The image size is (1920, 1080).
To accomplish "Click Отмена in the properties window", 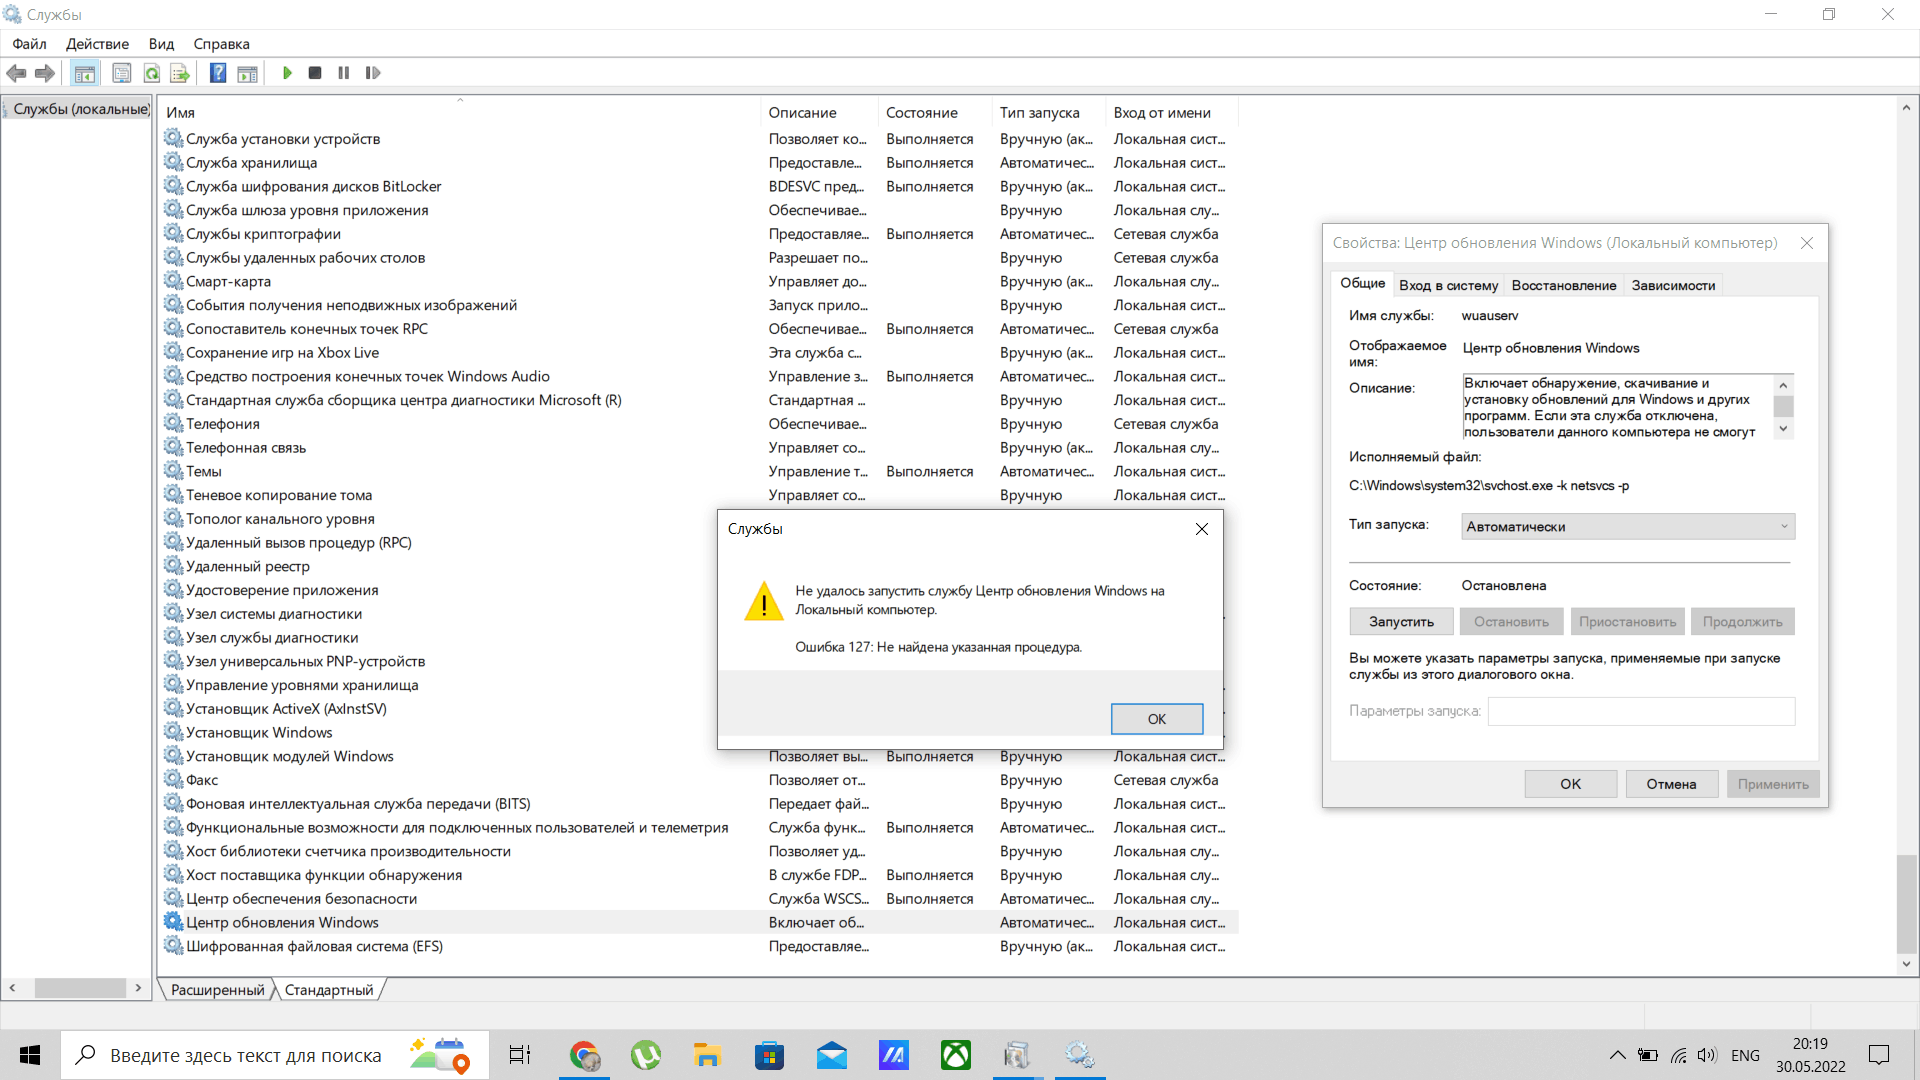I will click(x=1672, y=784).
